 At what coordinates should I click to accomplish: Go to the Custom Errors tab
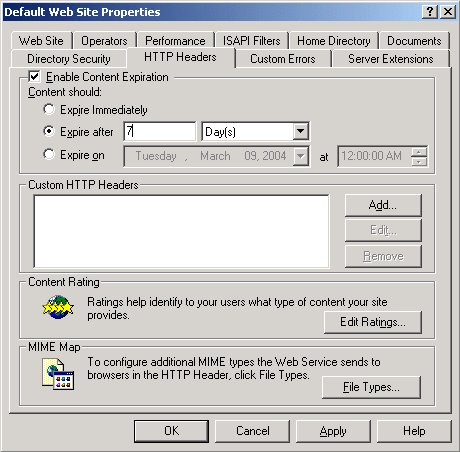(x=283, y=59)
